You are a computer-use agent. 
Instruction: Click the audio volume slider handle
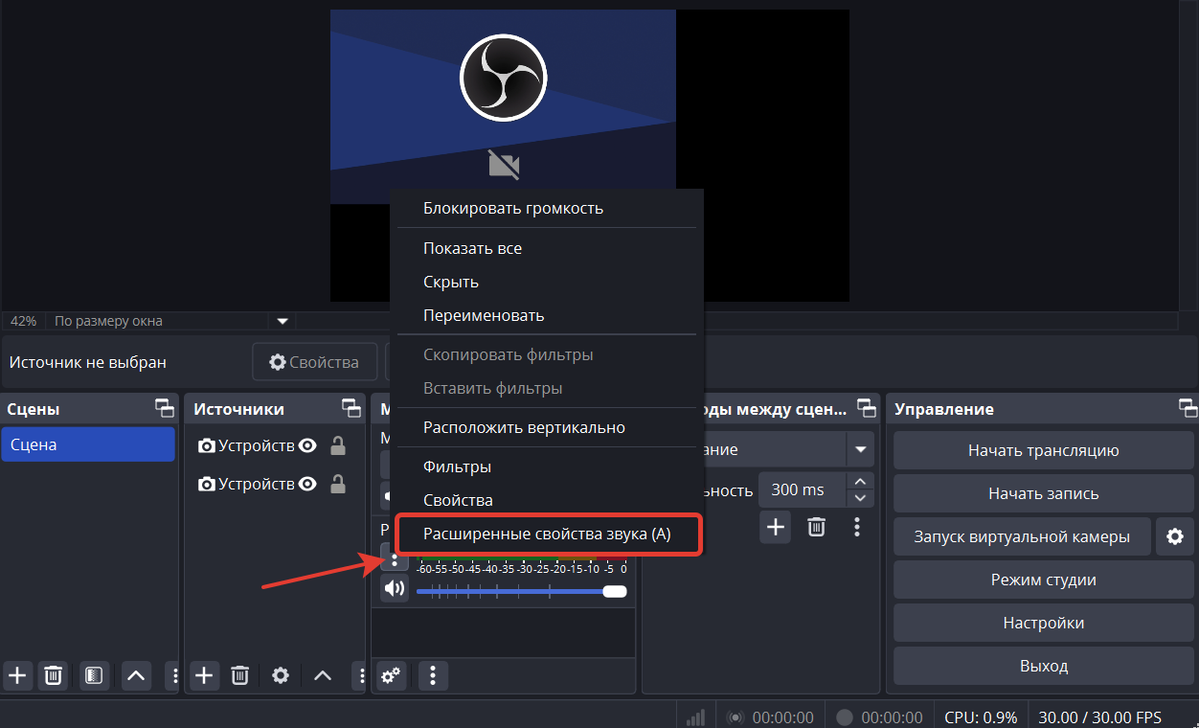[x=614, y=592]
